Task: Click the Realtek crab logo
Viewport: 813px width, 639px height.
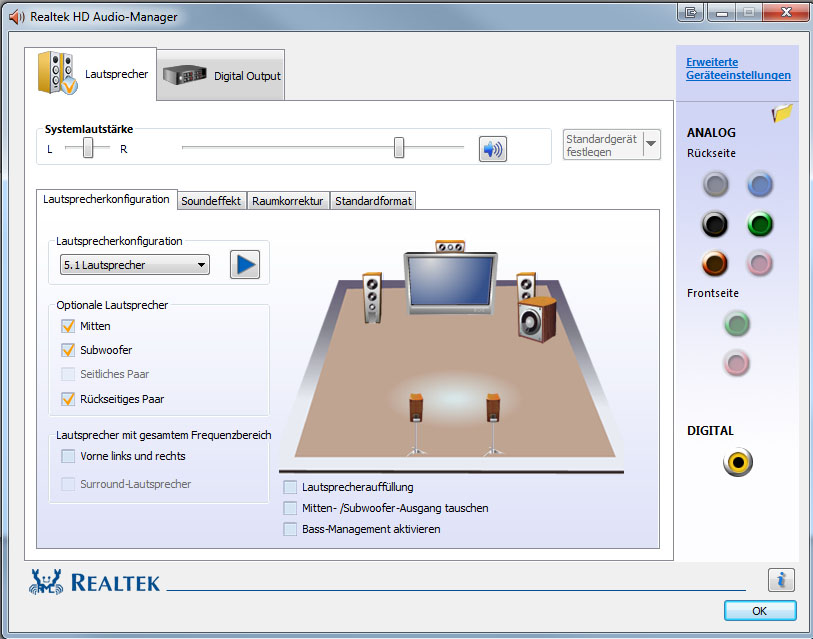Action: tap(46, 581)
